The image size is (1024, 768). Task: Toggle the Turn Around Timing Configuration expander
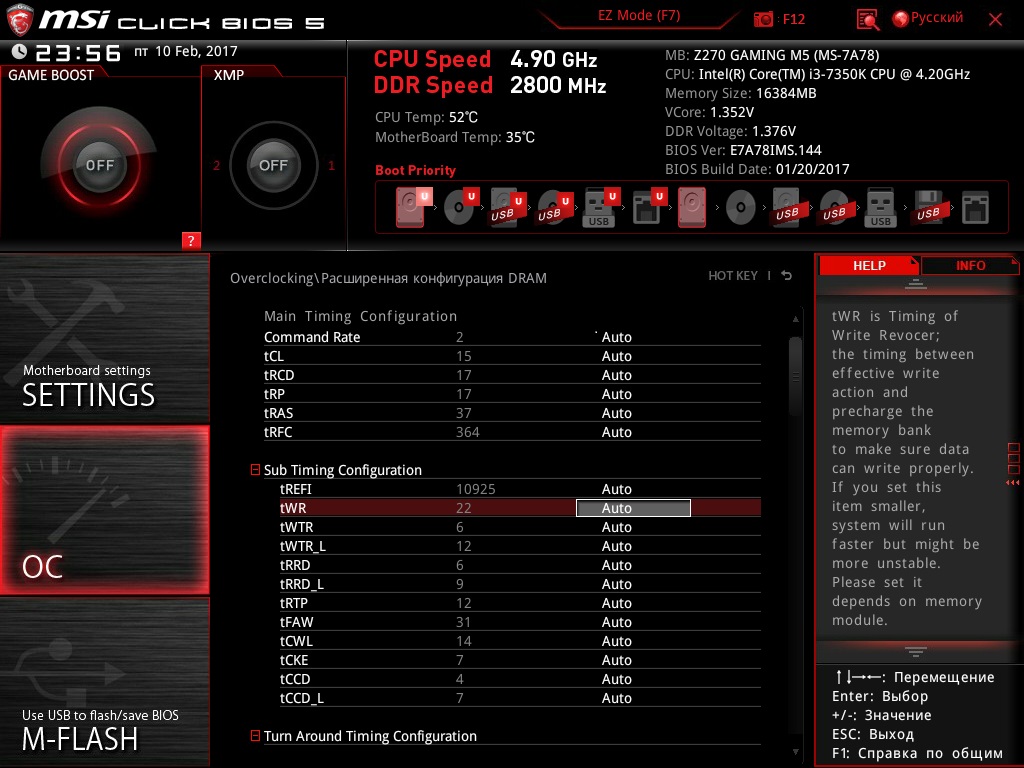[255, 736]
